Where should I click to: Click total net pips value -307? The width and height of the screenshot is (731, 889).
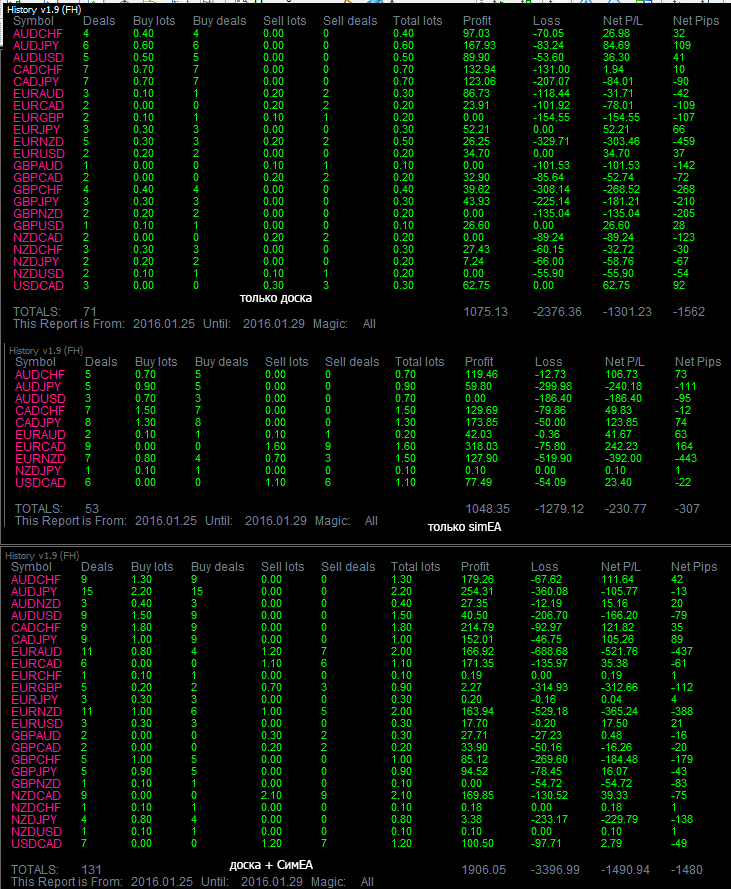tap(687, 509)
